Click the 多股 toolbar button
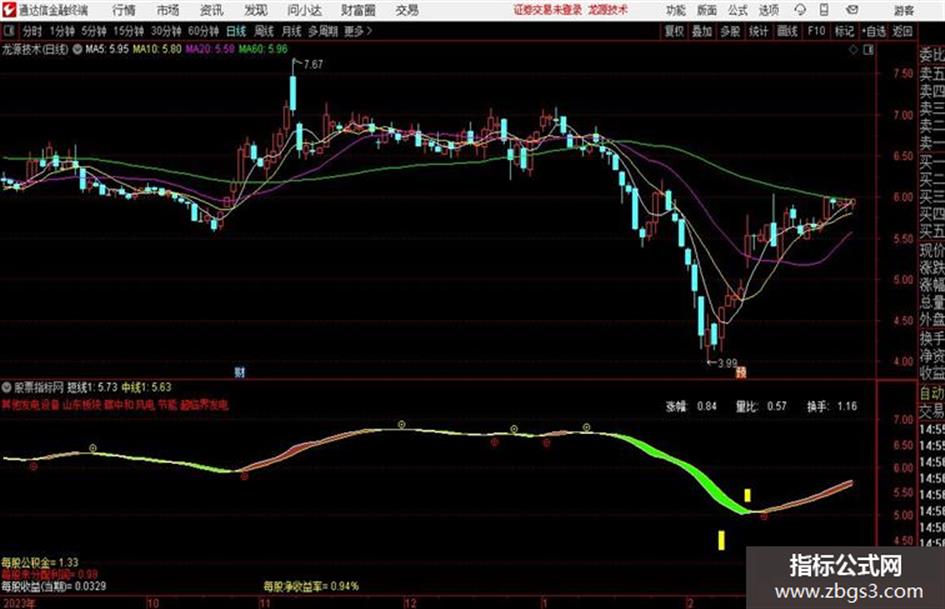 click(x=730, y=31)
